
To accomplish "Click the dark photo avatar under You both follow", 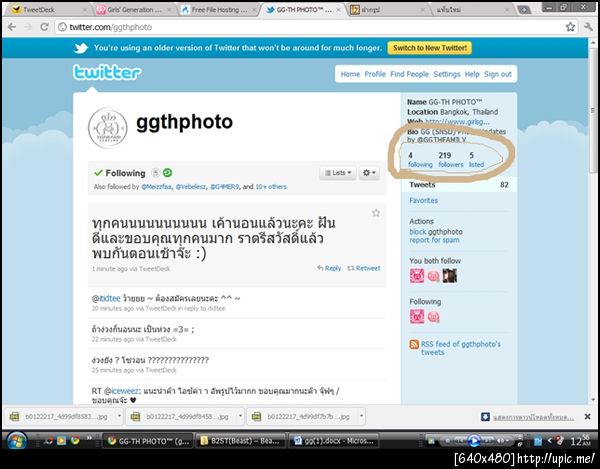I will [450, 275].
